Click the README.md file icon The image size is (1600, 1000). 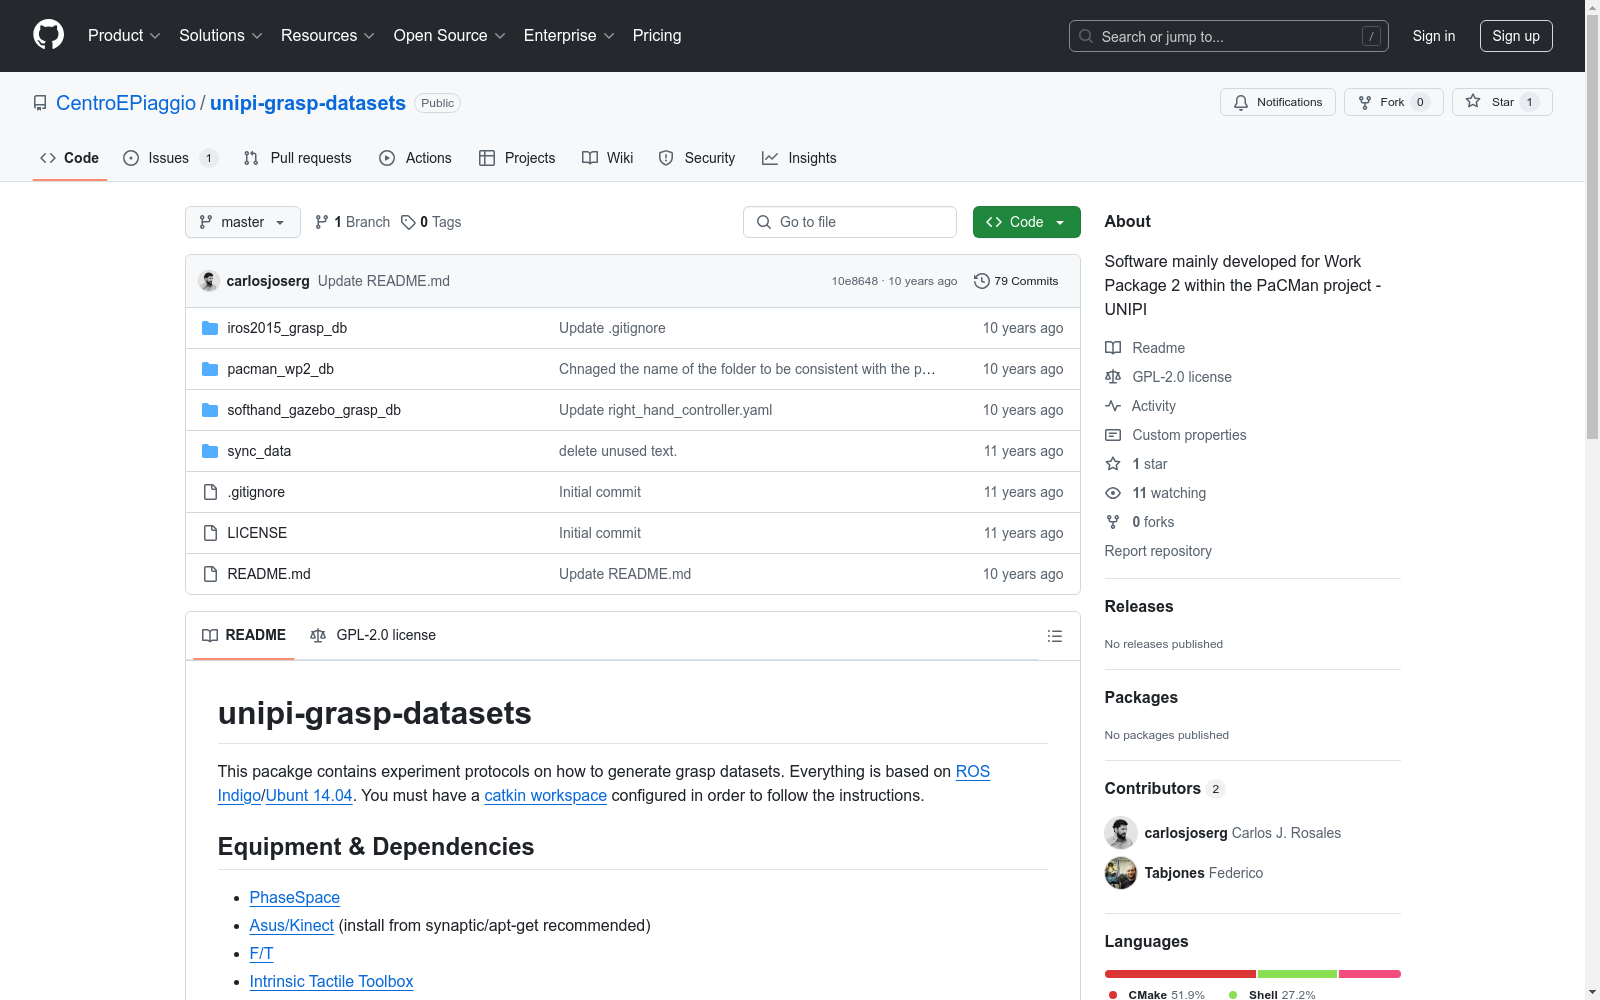[x=210, y=574]
